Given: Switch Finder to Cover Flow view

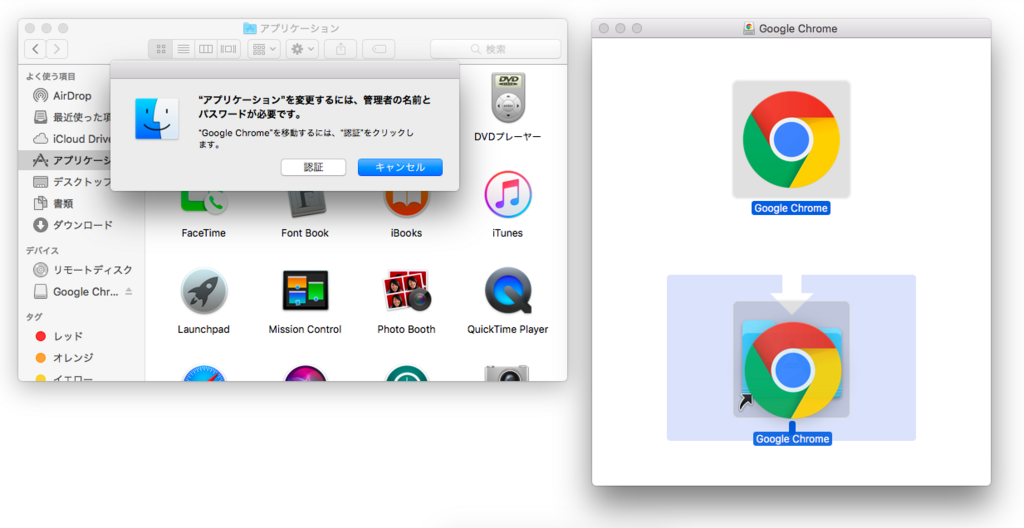Looking at the screenshot, I should click(229, 49).
